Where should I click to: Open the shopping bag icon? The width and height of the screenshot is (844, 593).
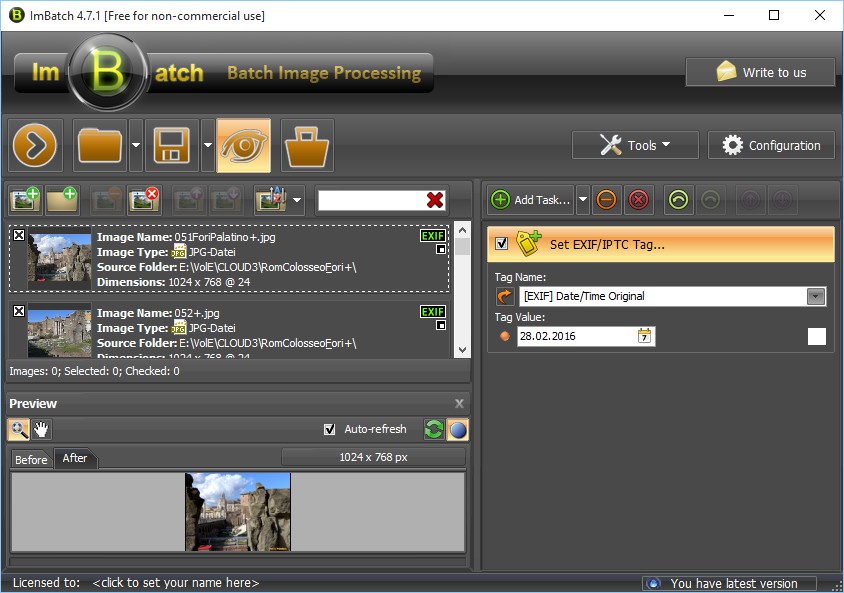tap(307, 145)
